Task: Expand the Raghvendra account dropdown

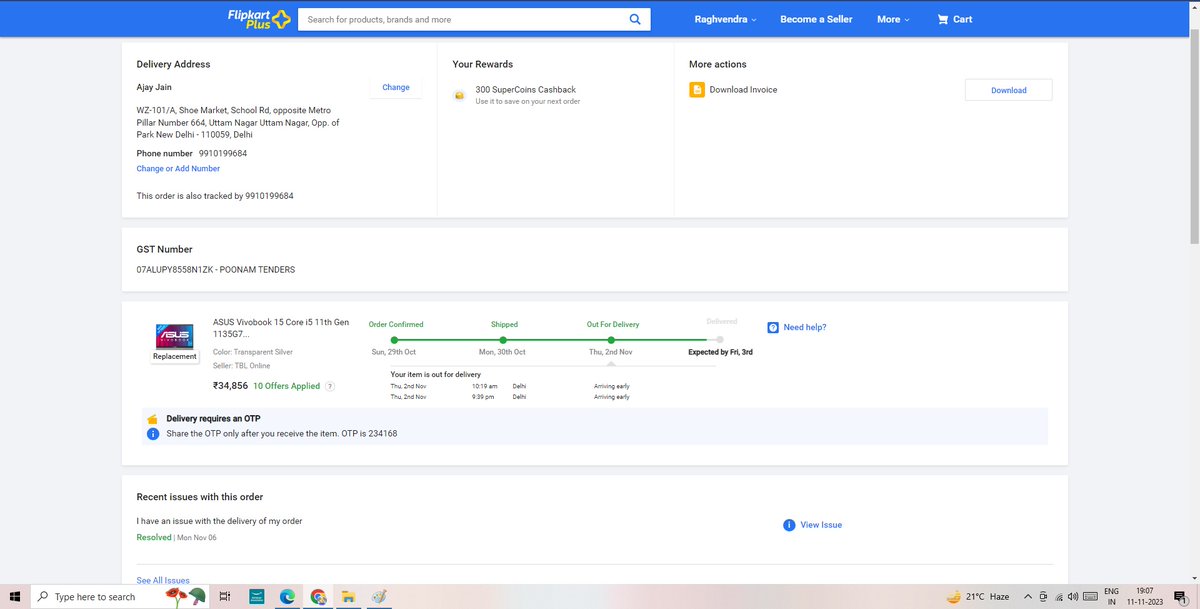Action: [725, 19]
